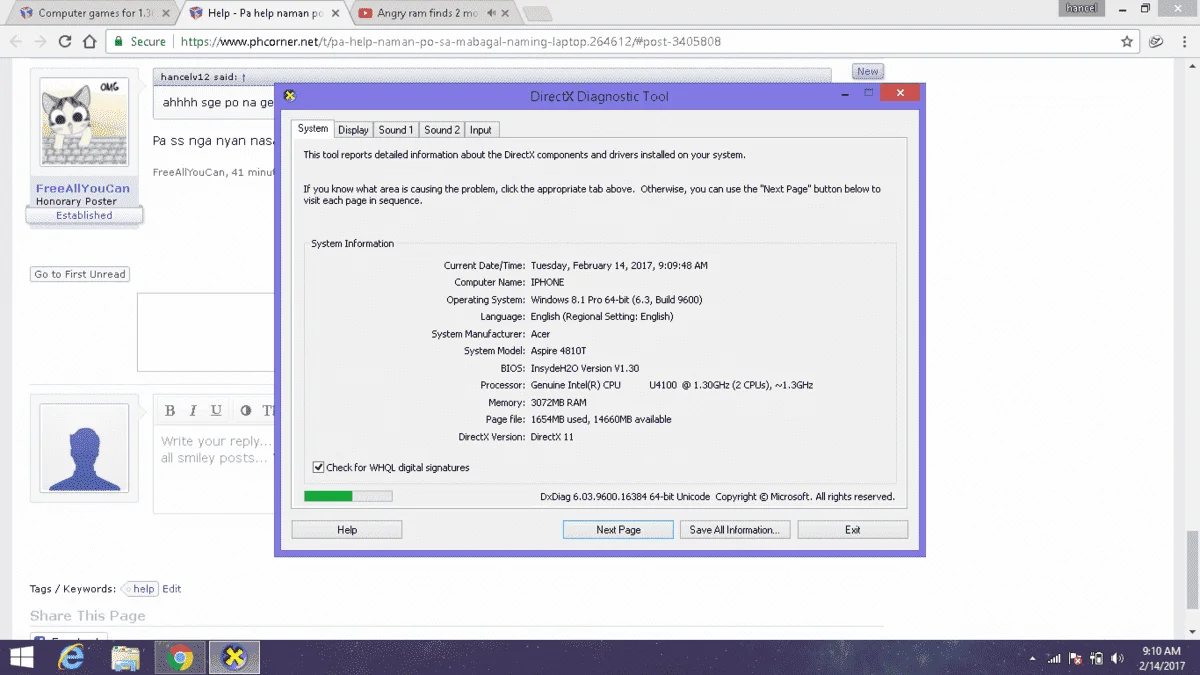Click the IPHONE computer name value
This screenshot has width=1200, height=675.
[547, 282]
